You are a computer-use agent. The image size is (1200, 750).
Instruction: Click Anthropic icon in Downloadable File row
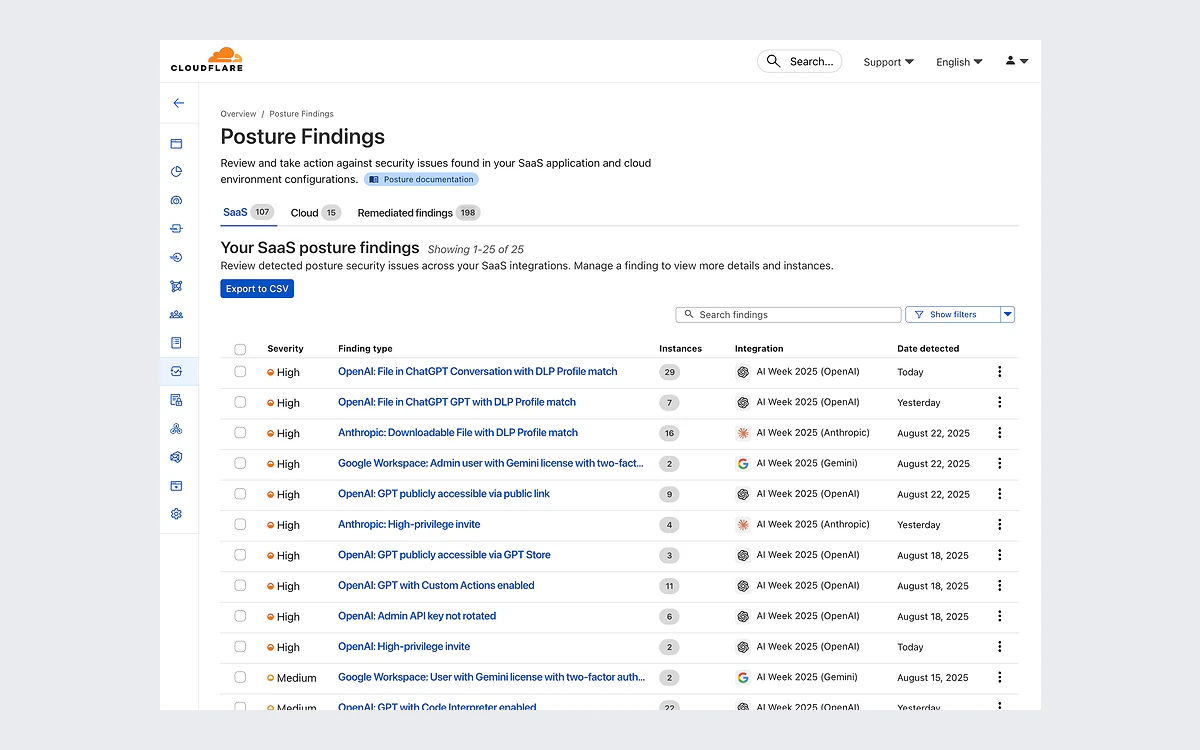coord(743,433)
